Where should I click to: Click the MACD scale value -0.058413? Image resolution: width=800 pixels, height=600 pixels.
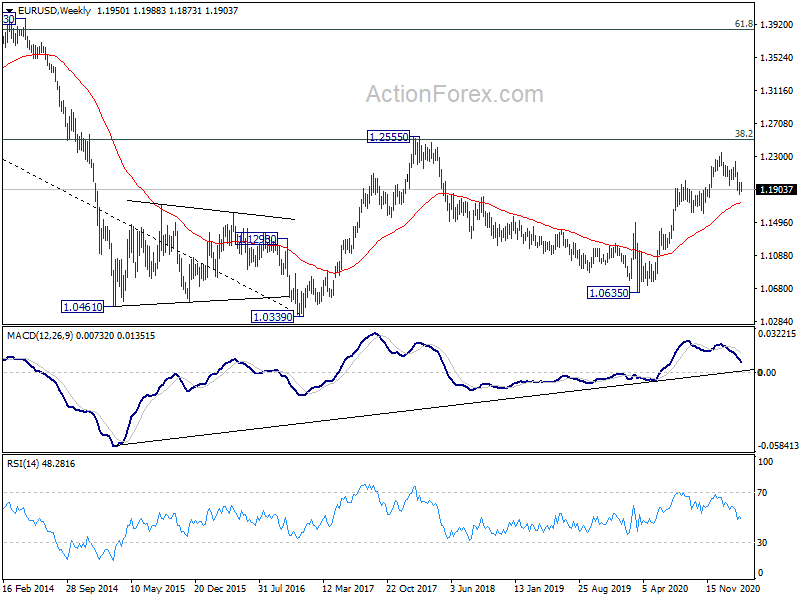[x=778, y=446]
